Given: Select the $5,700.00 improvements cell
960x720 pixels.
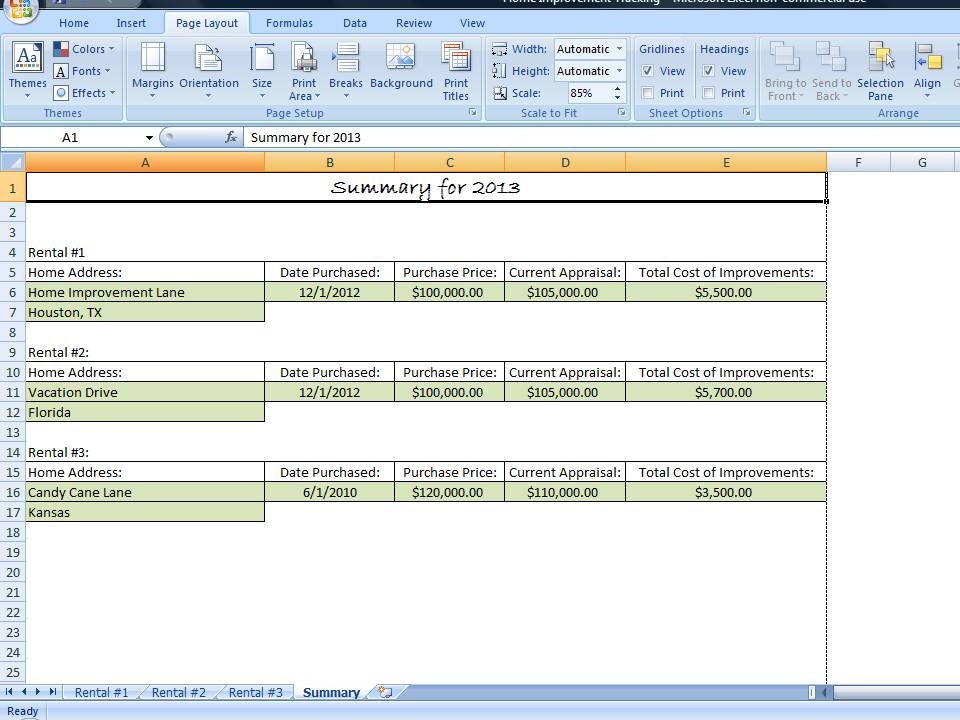Looking at the screenshot, I should coord(726,392).
